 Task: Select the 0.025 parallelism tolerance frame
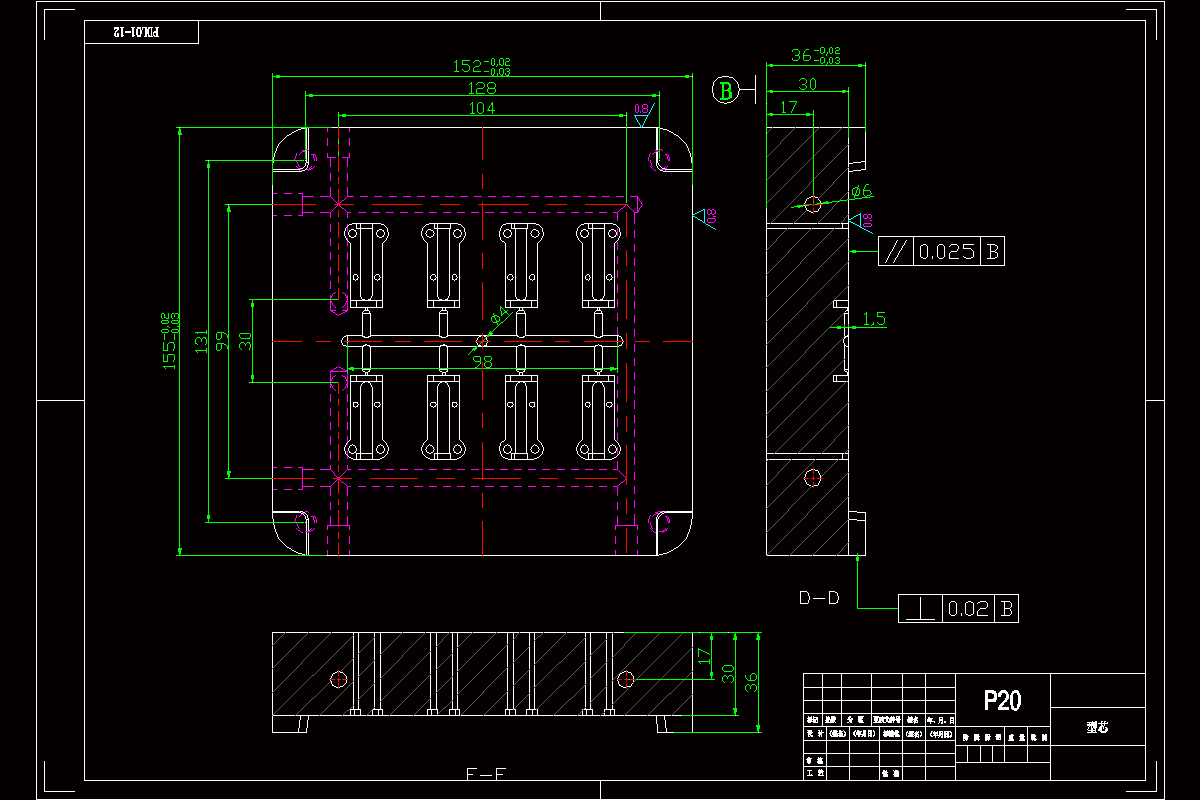(x=941, y=251)
